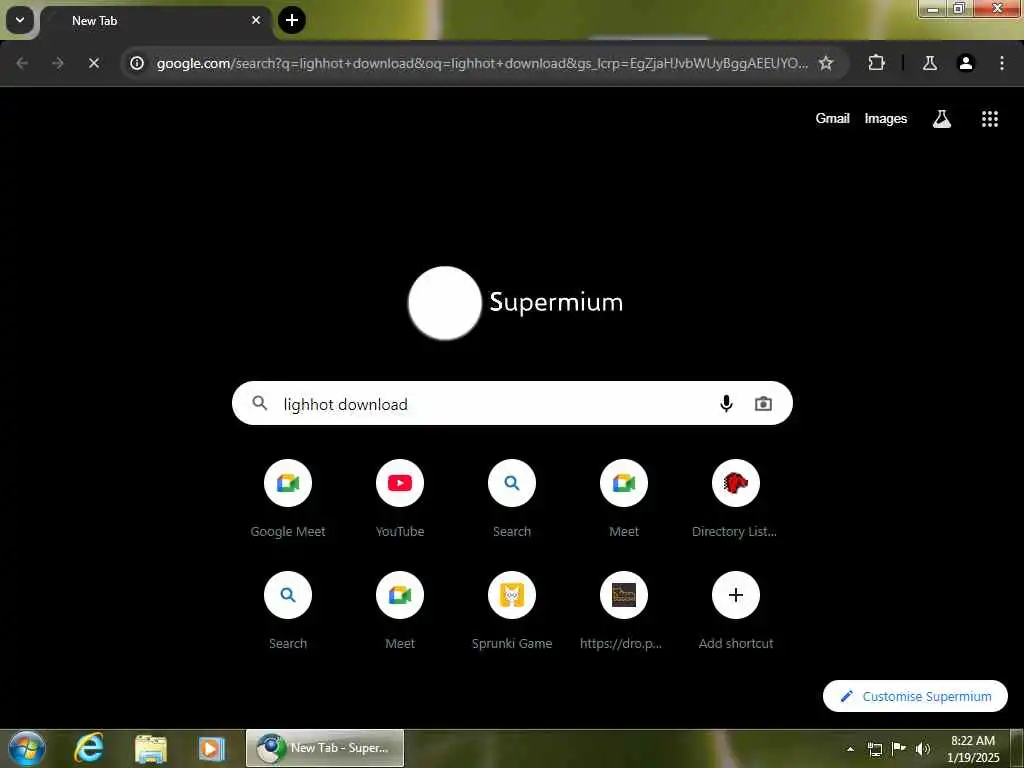Viewport: 1024px width, 768px height.
Task: Bookmark this page with the star icon
Action: coord(826,63)
